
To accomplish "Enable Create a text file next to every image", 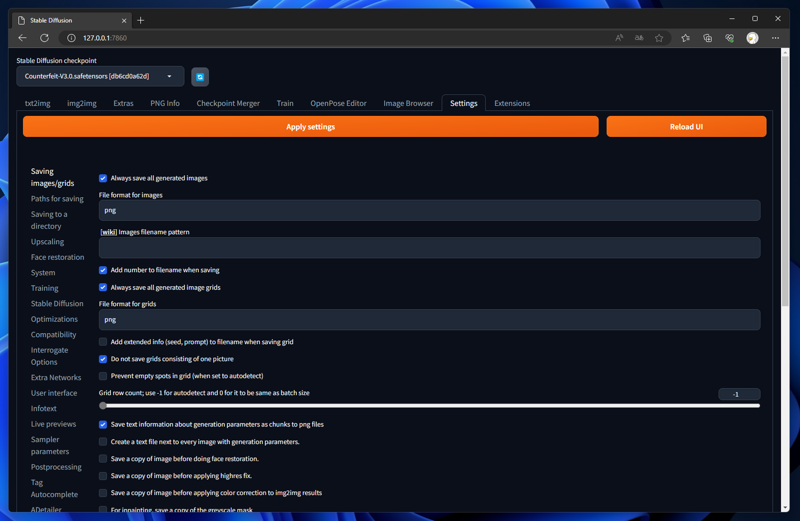I will (103, 442).
